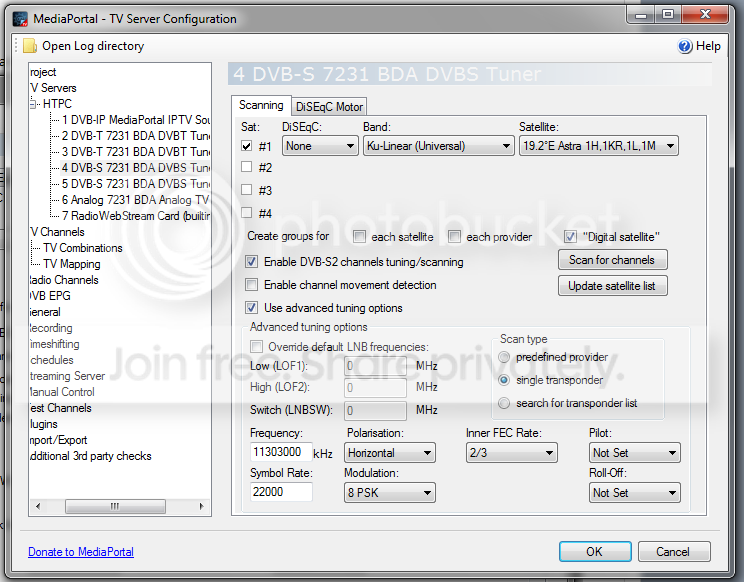Open Additional 3rd party checks
744x582 pixels.
[x=91, y=456]
